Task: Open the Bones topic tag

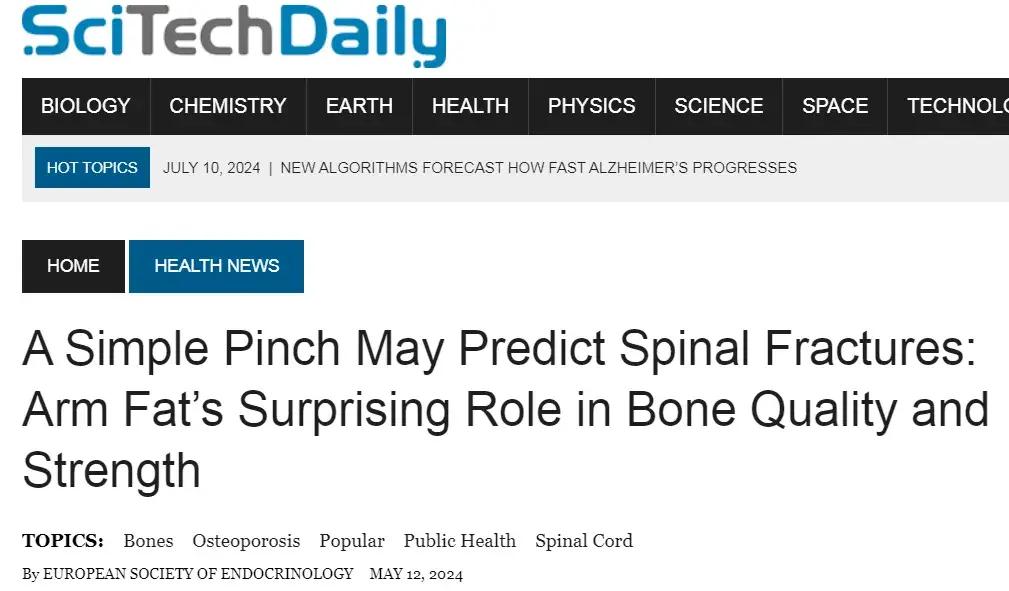Action: [x=148, y=541]
